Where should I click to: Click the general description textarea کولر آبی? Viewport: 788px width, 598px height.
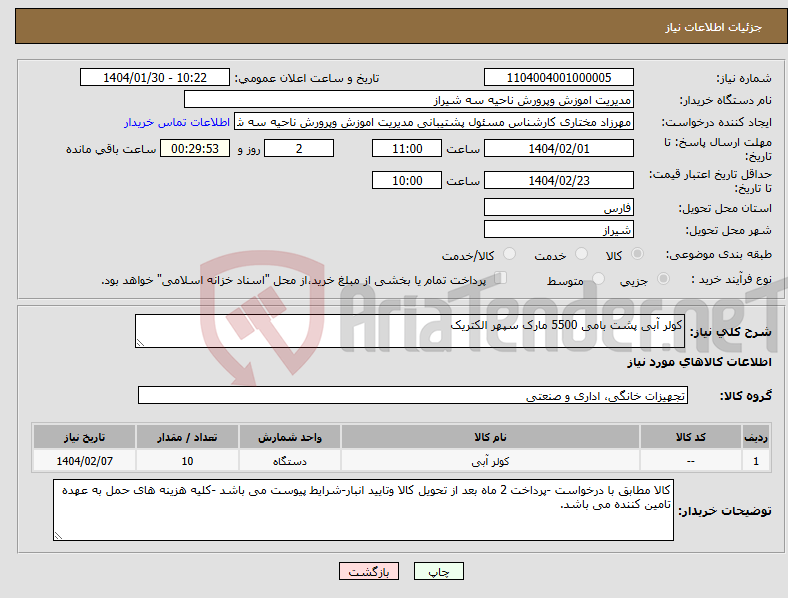click(x=410, y=331)
